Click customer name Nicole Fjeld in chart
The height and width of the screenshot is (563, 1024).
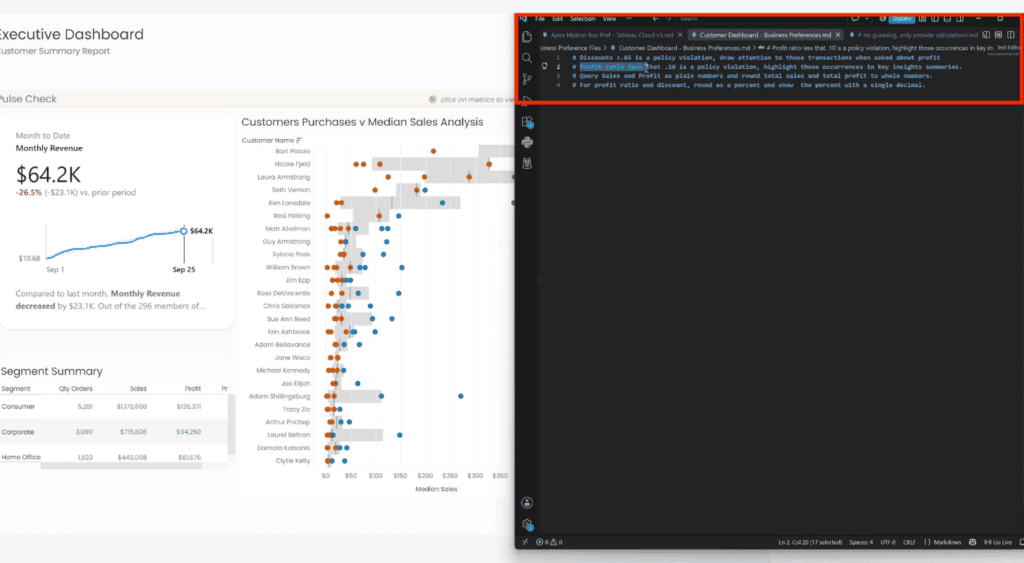click(x=292, y=164)
